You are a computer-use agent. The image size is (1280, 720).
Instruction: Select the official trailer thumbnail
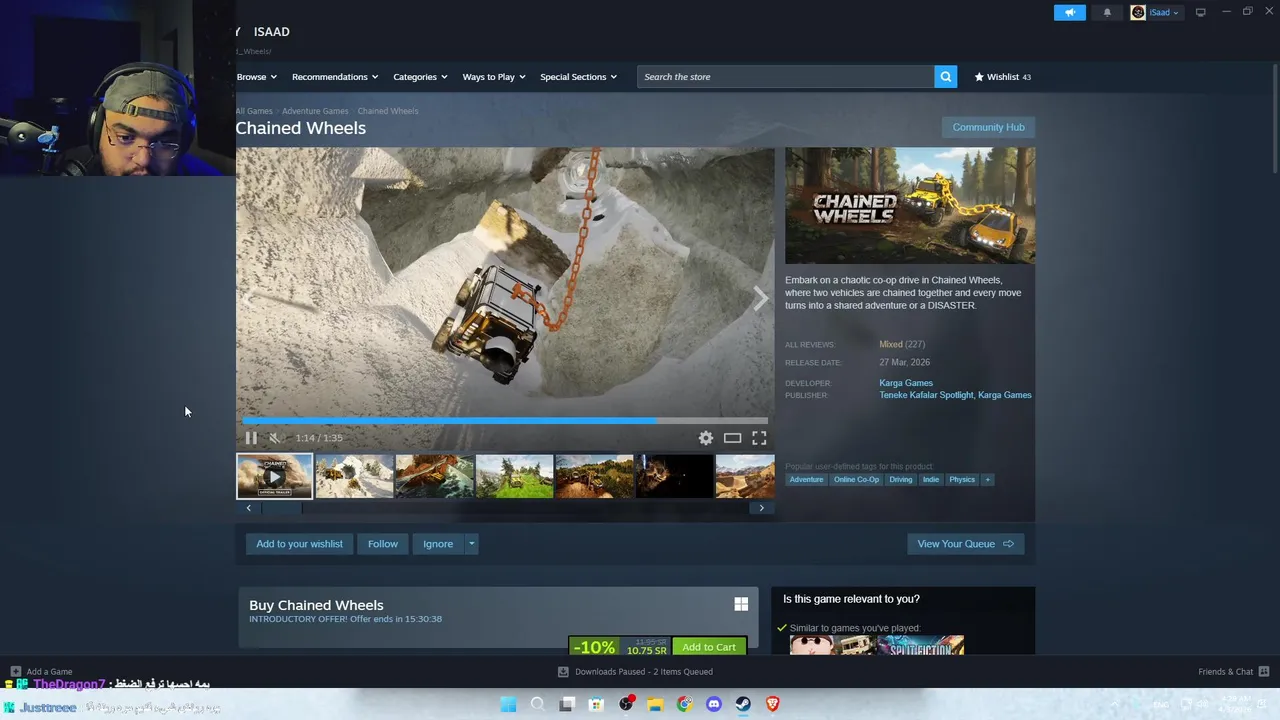[x=274, y=476]
